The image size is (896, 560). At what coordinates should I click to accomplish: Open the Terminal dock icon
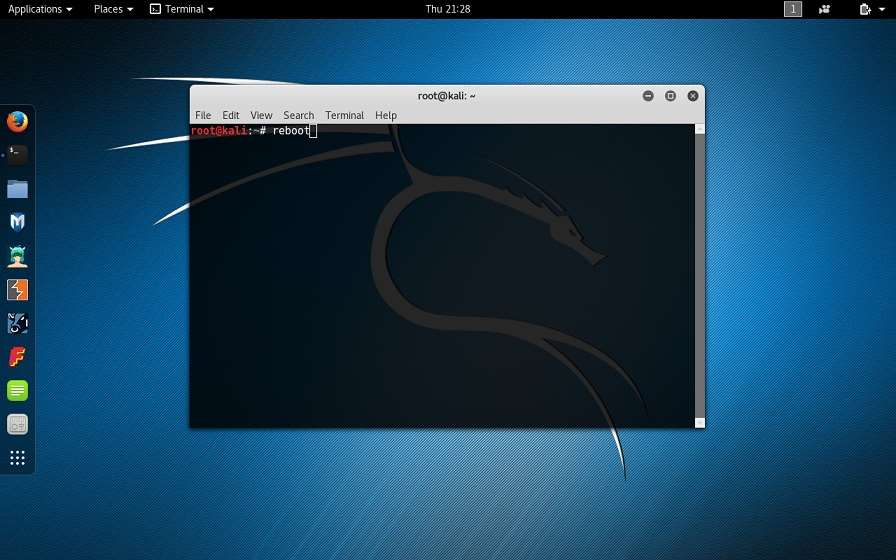point(17,155)
